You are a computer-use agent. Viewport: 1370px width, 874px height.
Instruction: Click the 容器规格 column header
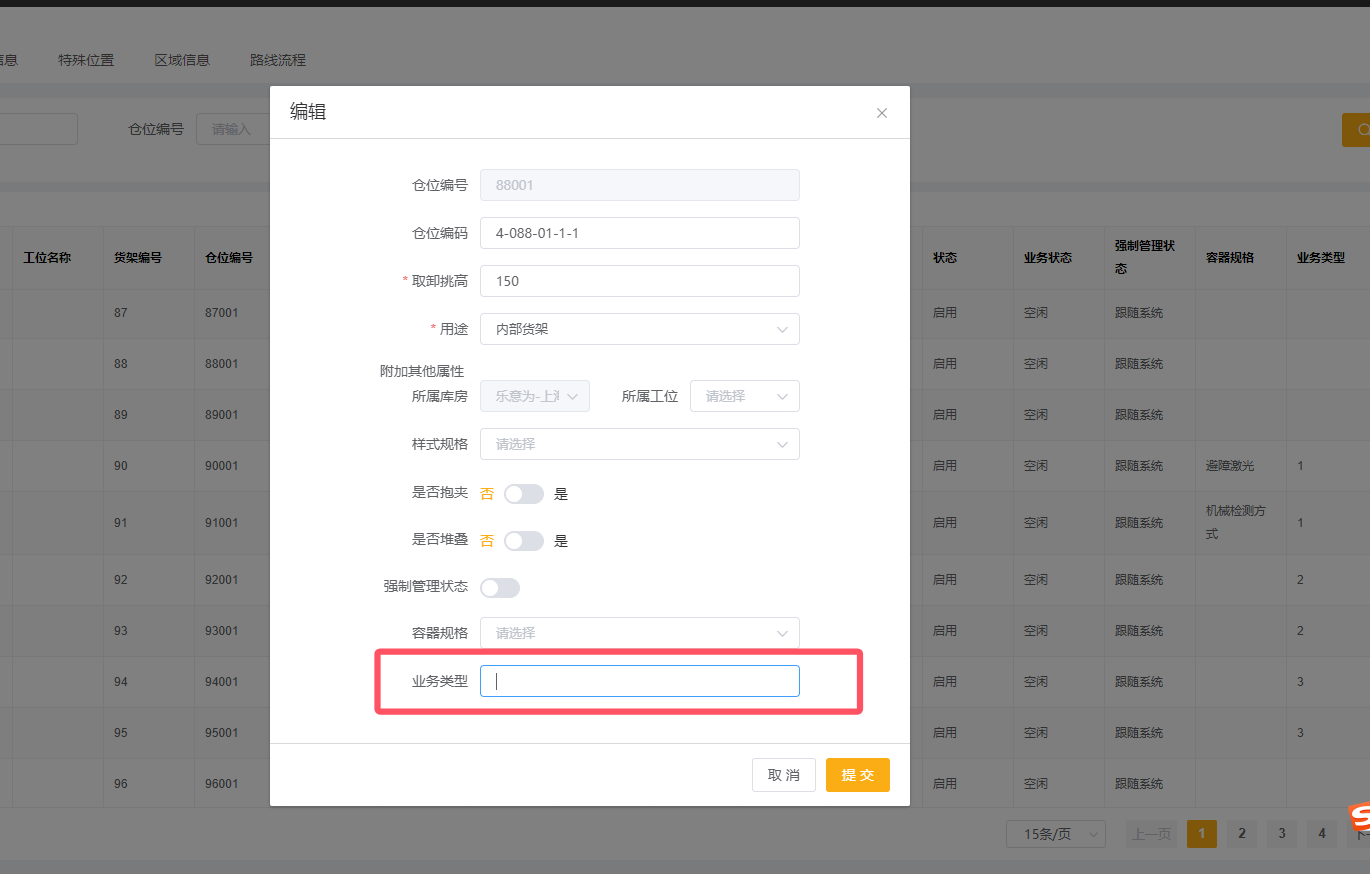[1230, 258]
